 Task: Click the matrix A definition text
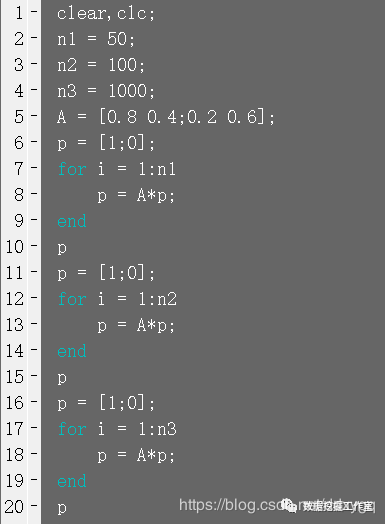tap(166, 117)
